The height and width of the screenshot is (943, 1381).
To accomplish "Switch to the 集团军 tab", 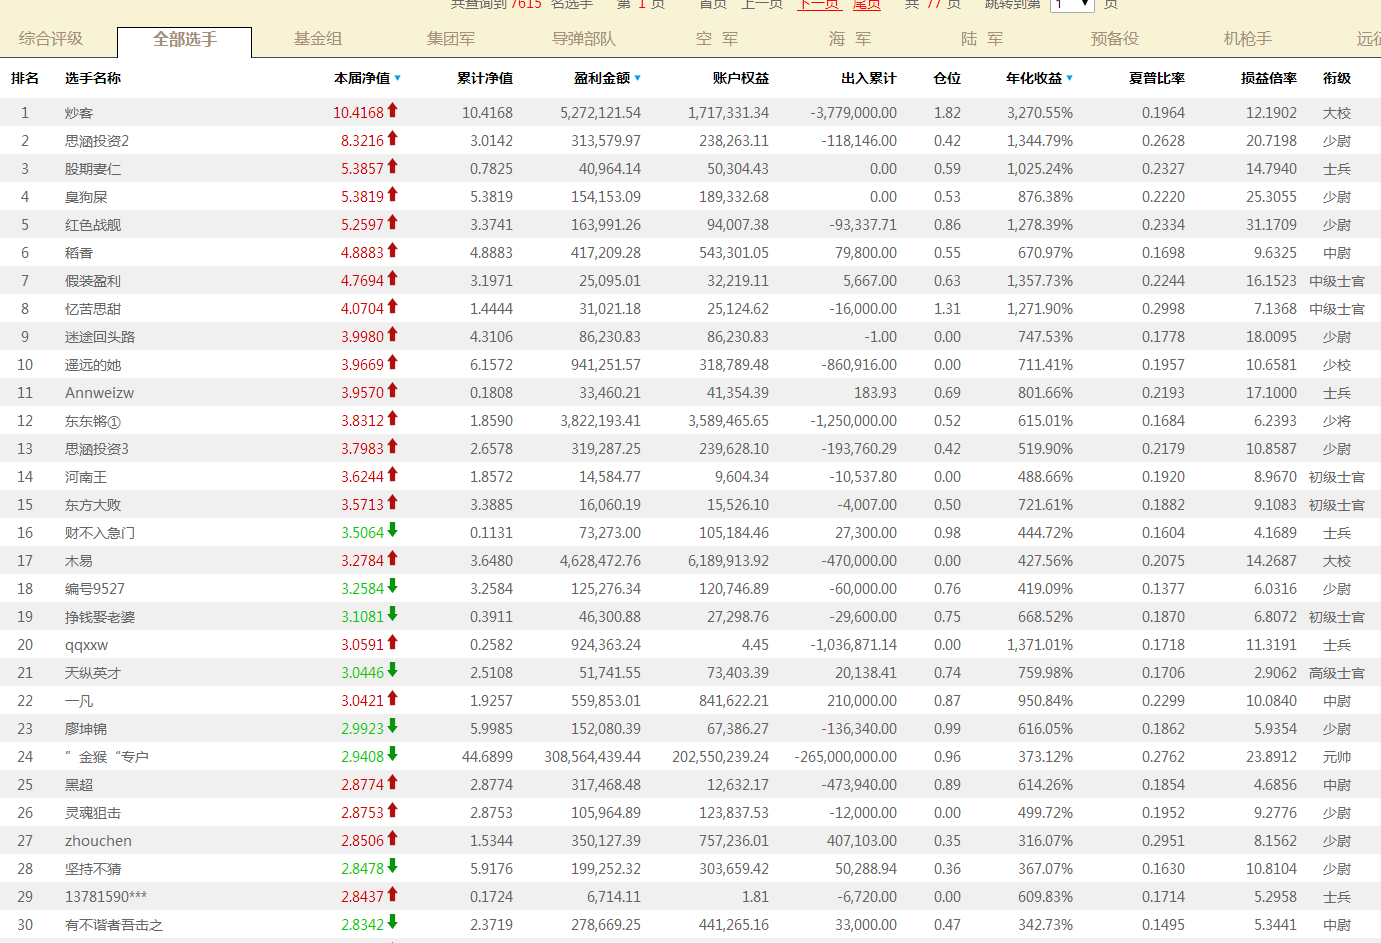I will [x=451, y=39].
